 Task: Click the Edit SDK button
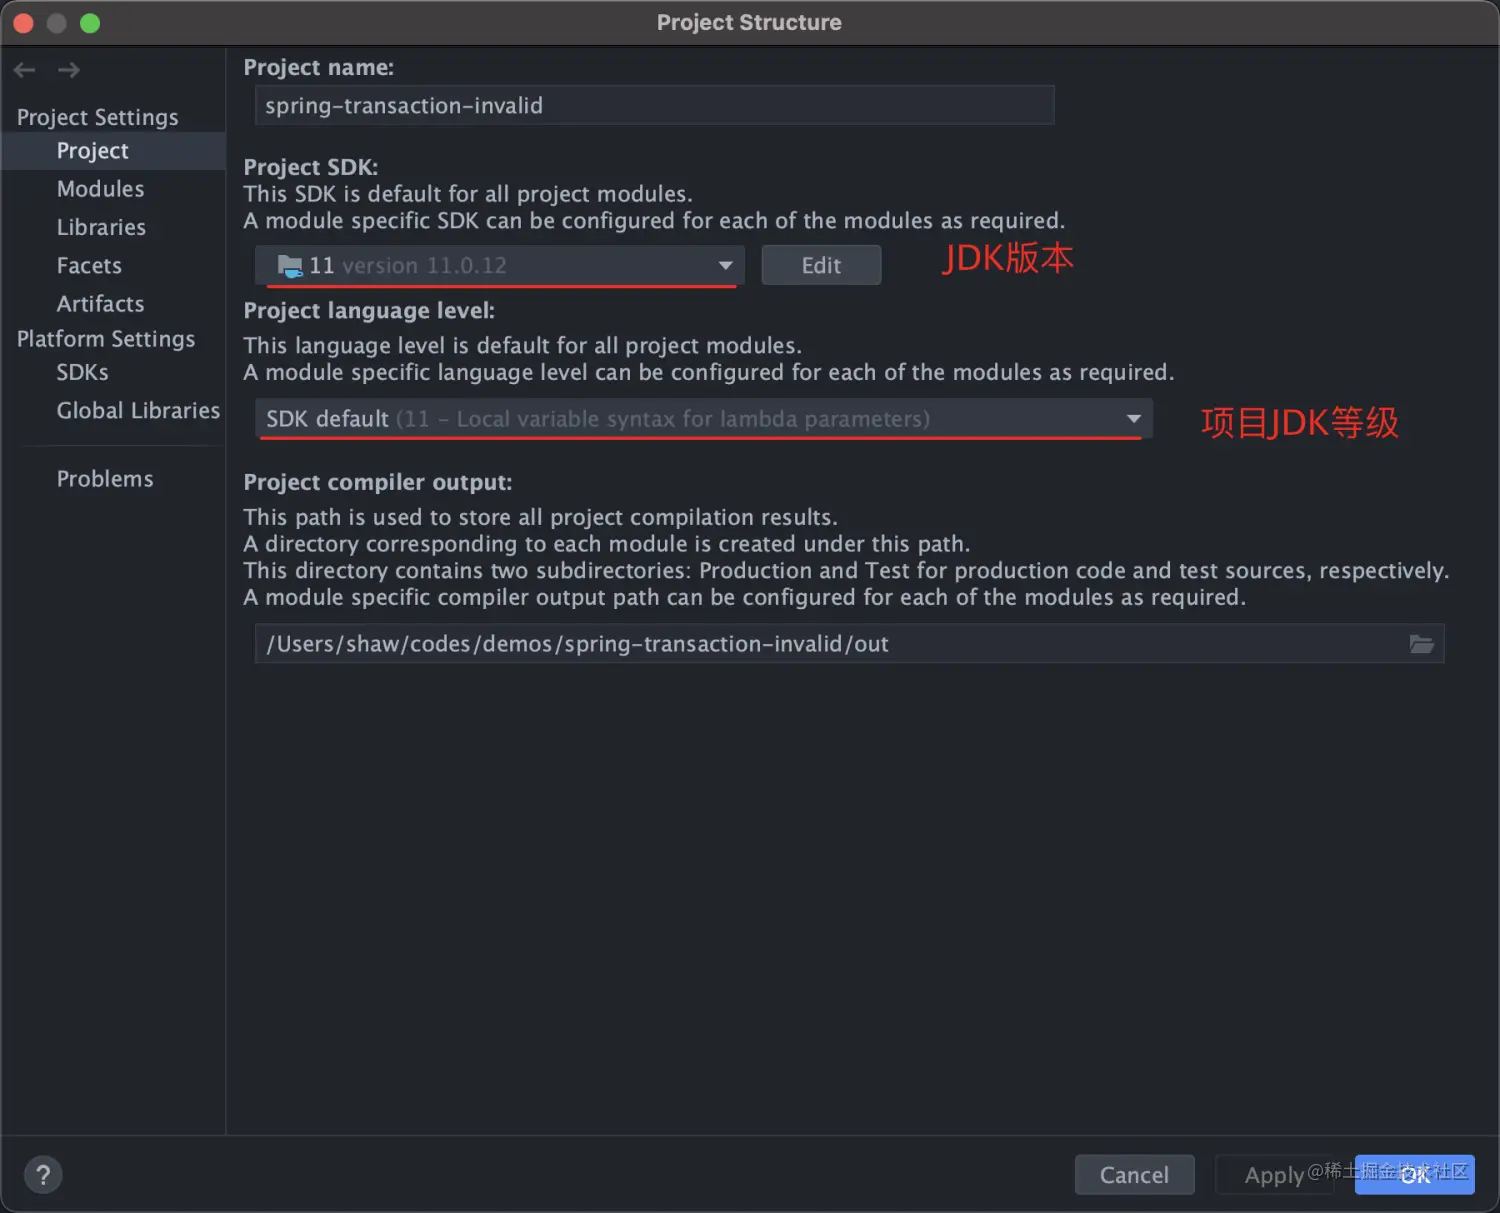click(821, 266)
